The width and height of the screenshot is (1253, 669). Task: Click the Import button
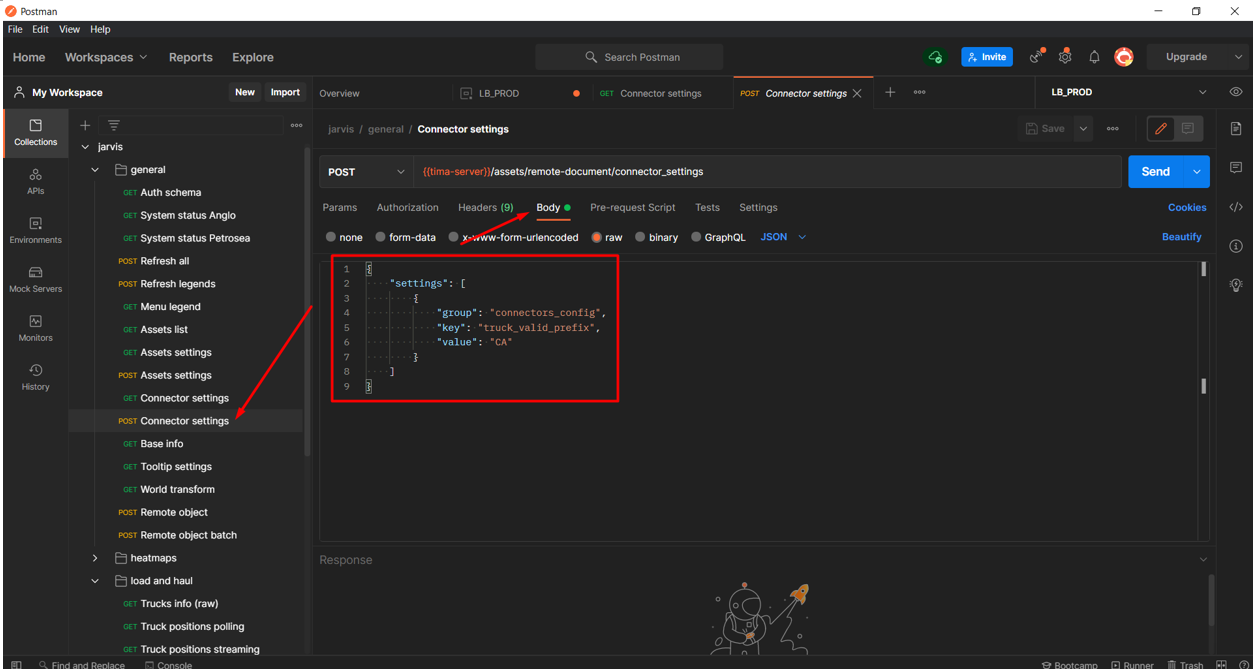coord(285,92)
